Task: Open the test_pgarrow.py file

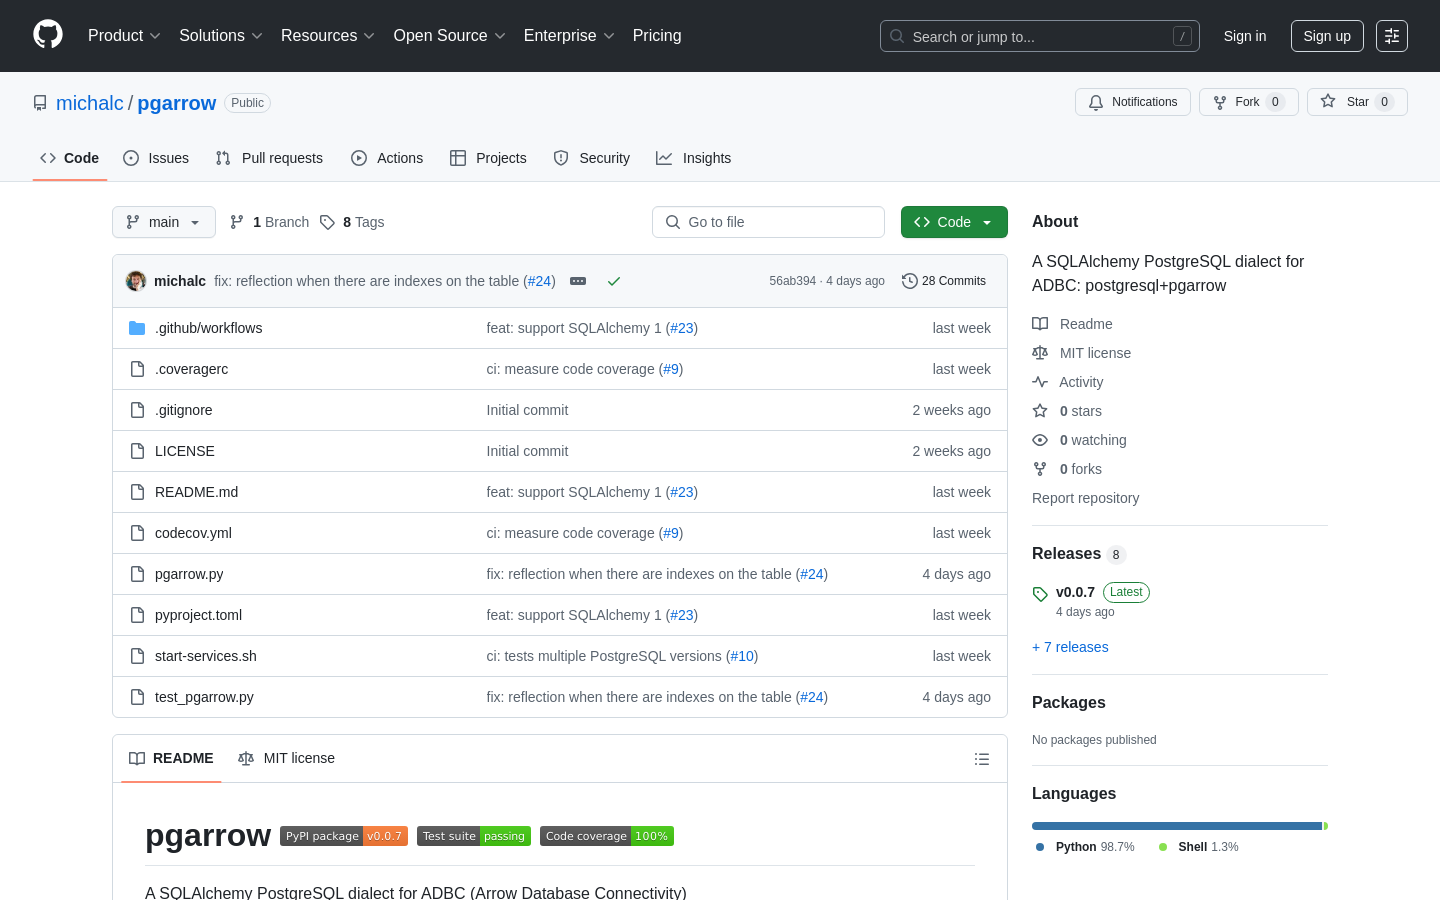Action: pyautogui.click(x=204, y=697)
